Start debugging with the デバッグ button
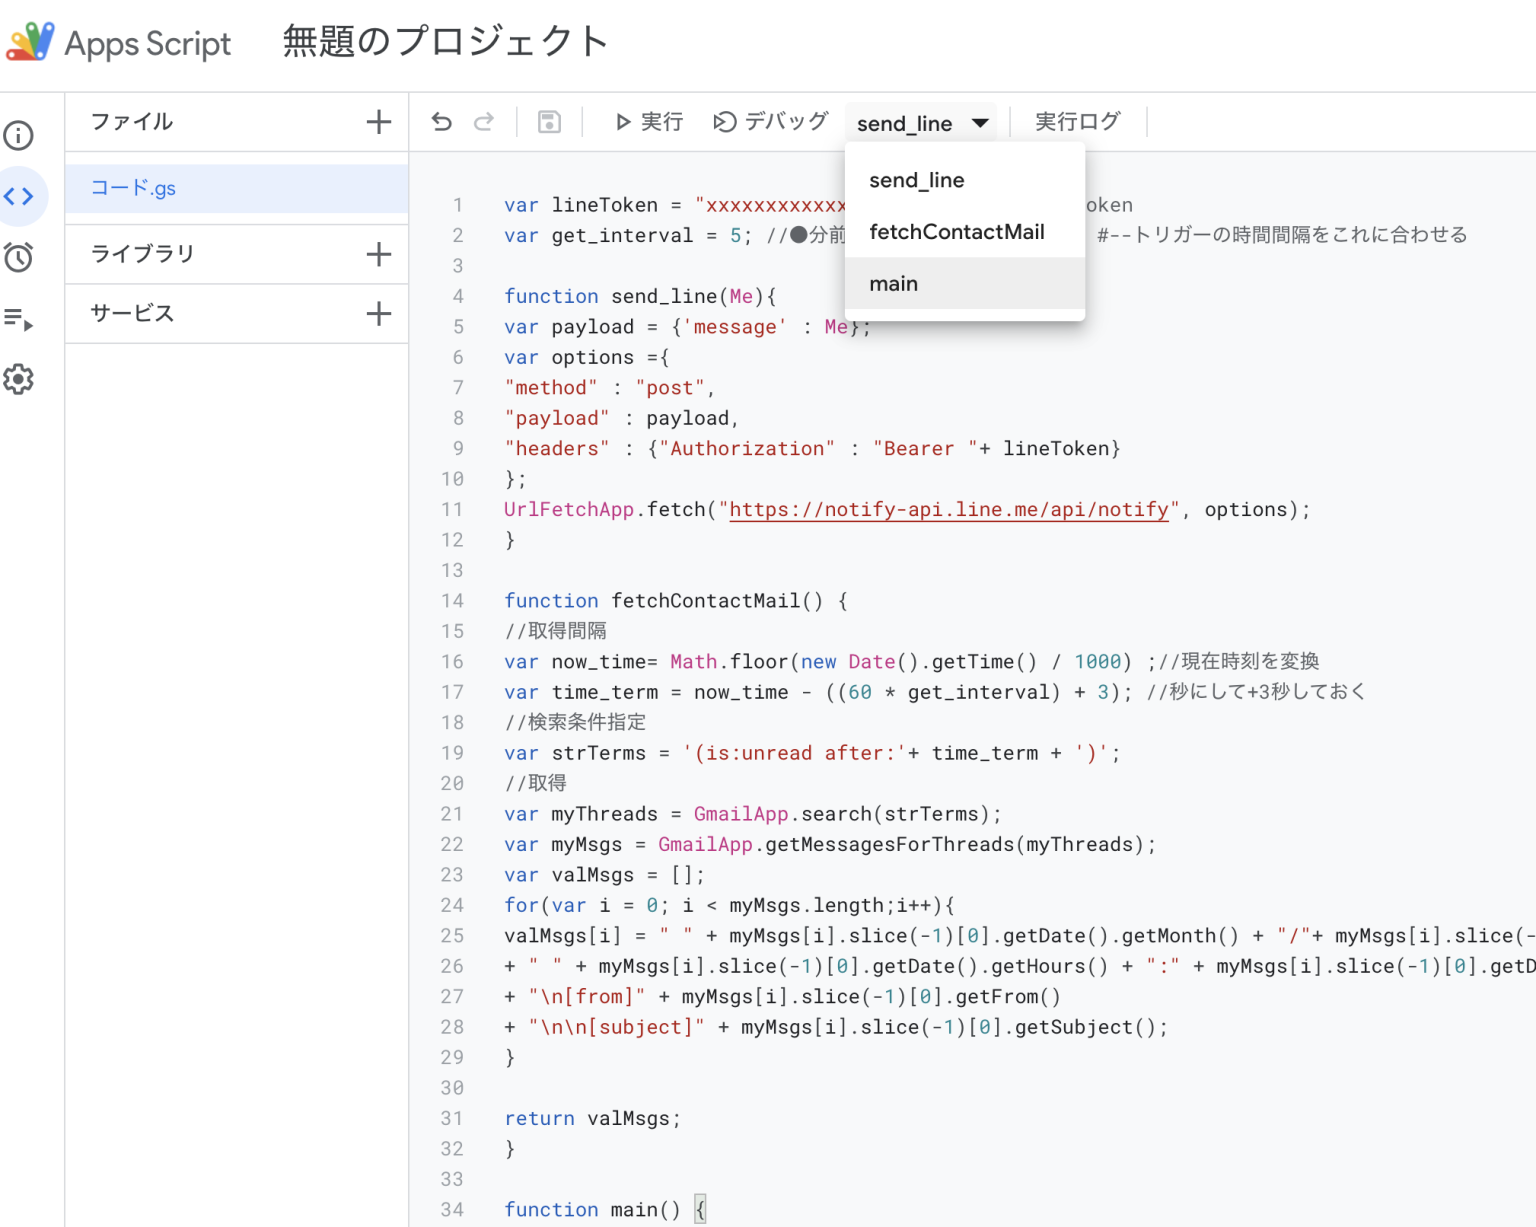The height and width of the screenshot is (1227, 1536). tap(771, 121)
